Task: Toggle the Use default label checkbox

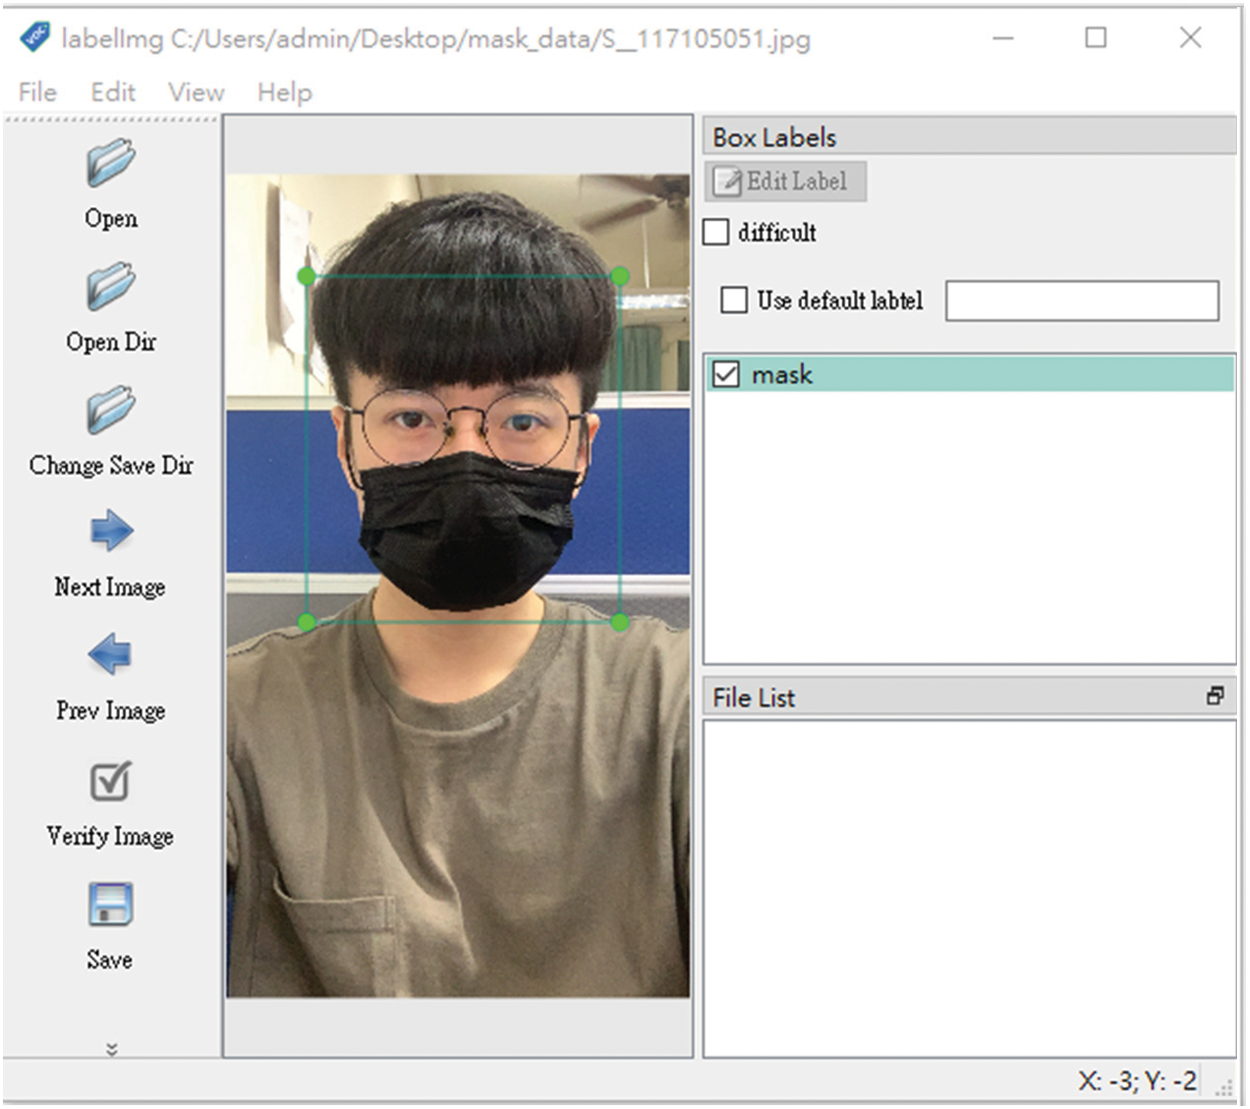Action: coord(734,300)
